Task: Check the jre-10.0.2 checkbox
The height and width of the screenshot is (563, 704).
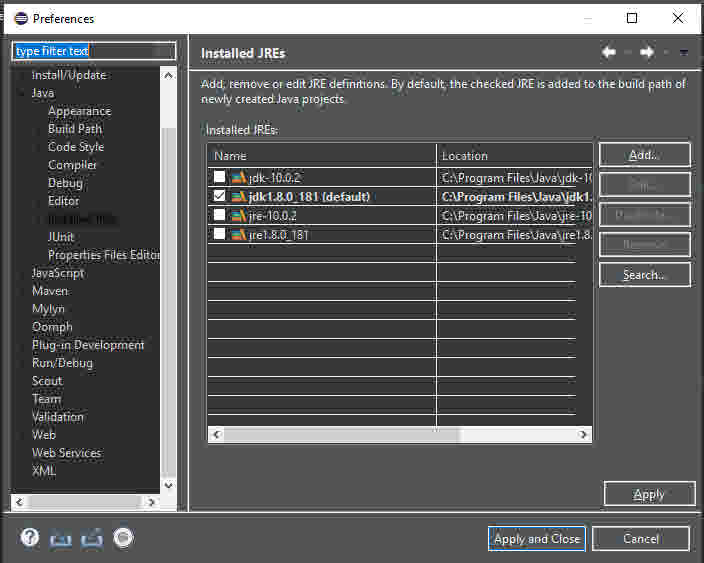Action: [x=219, y=215]
